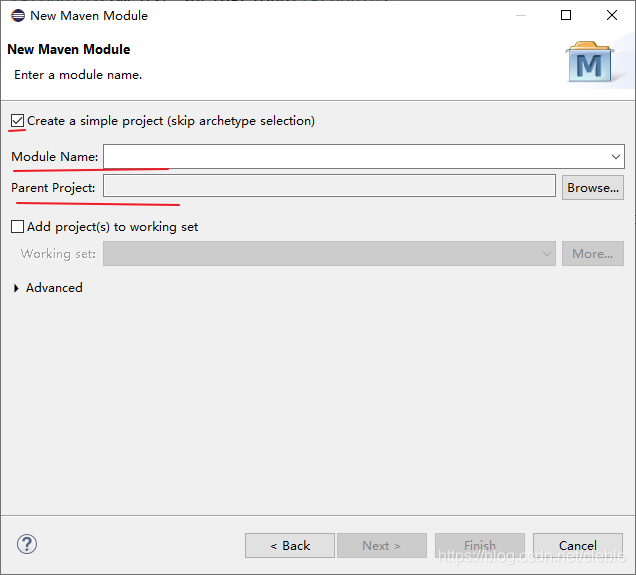Click the Maven module wizard banner icon
The image size is (636, 575).
coord(590,62)
